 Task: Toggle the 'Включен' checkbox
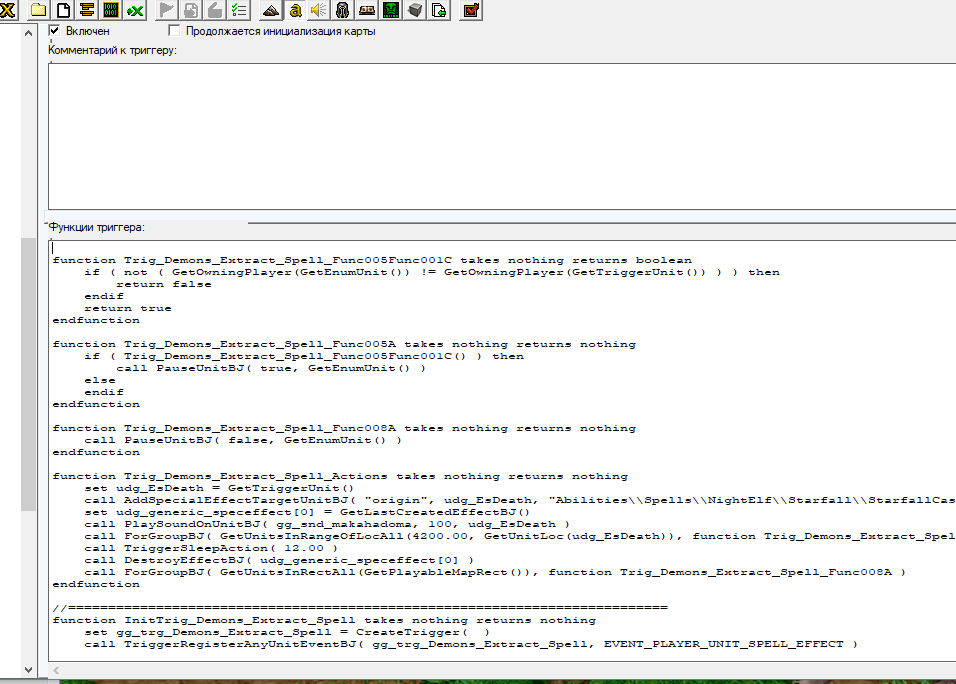click(54, 30)
